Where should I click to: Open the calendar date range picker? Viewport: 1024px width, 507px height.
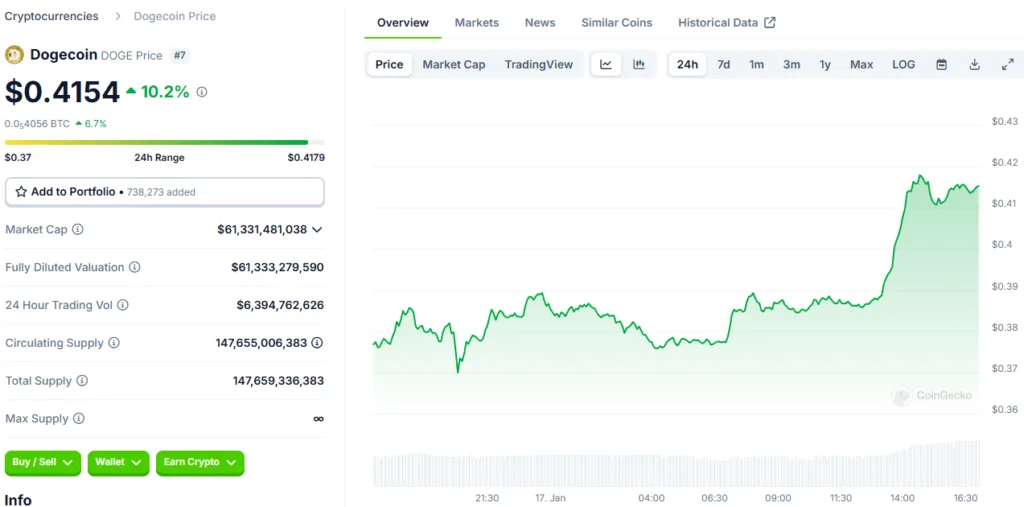(x=942, y=64)
